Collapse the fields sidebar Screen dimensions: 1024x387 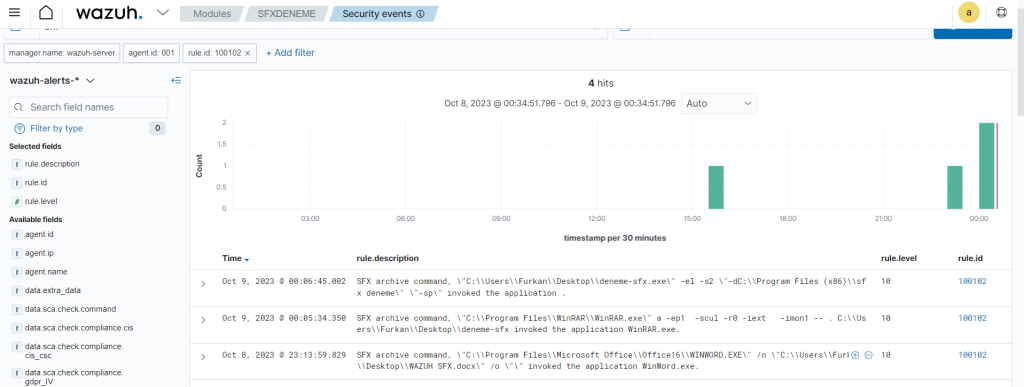(176, 80)
